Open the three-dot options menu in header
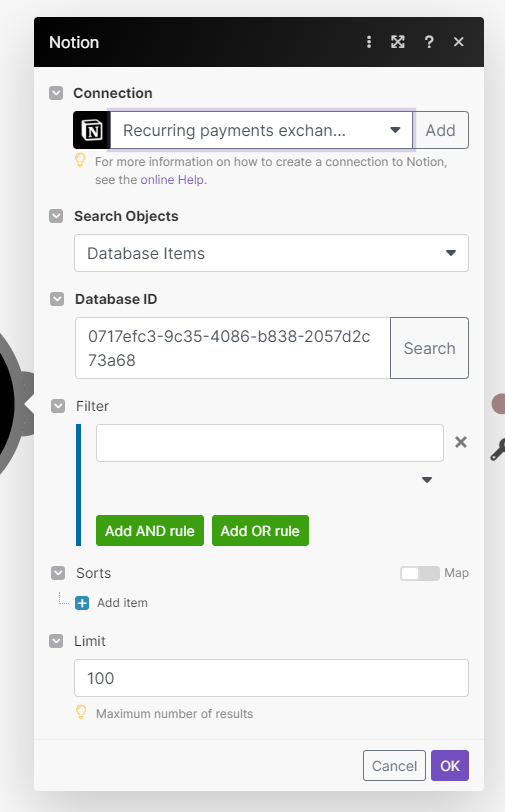The image size is (505, 812). tap(369, 42)
